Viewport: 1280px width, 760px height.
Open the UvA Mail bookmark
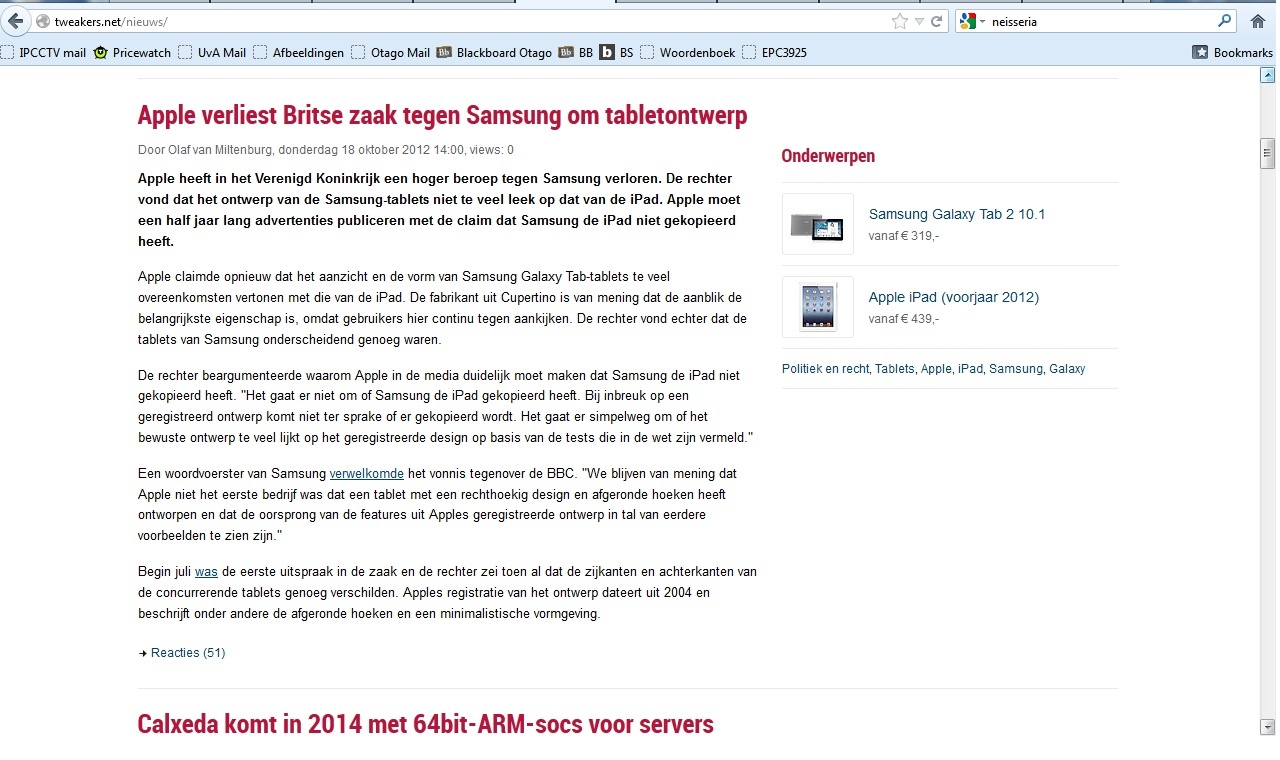pos(212,53)
